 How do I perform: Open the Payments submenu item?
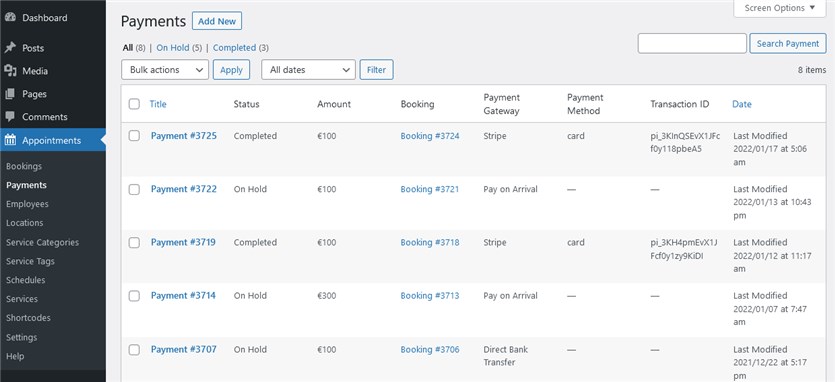[x=26, y=185]
